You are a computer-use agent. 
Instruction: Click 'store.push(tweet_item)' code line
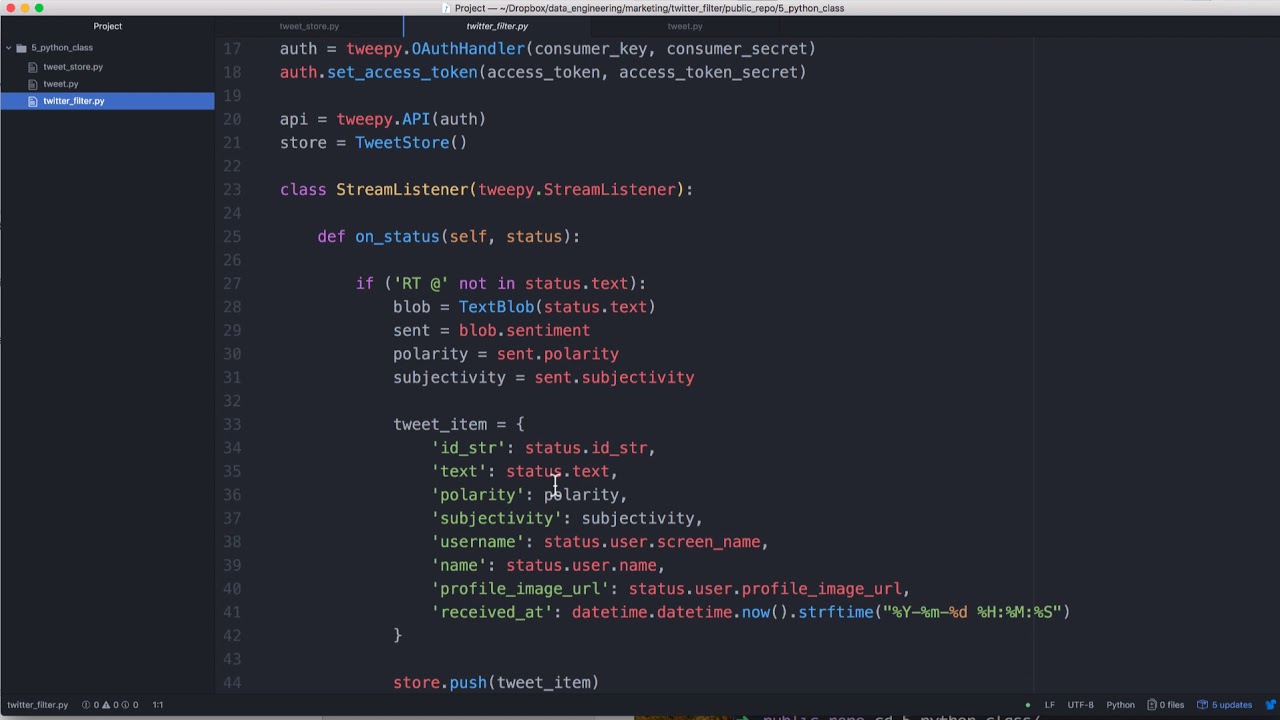click(x=496, y=682)
